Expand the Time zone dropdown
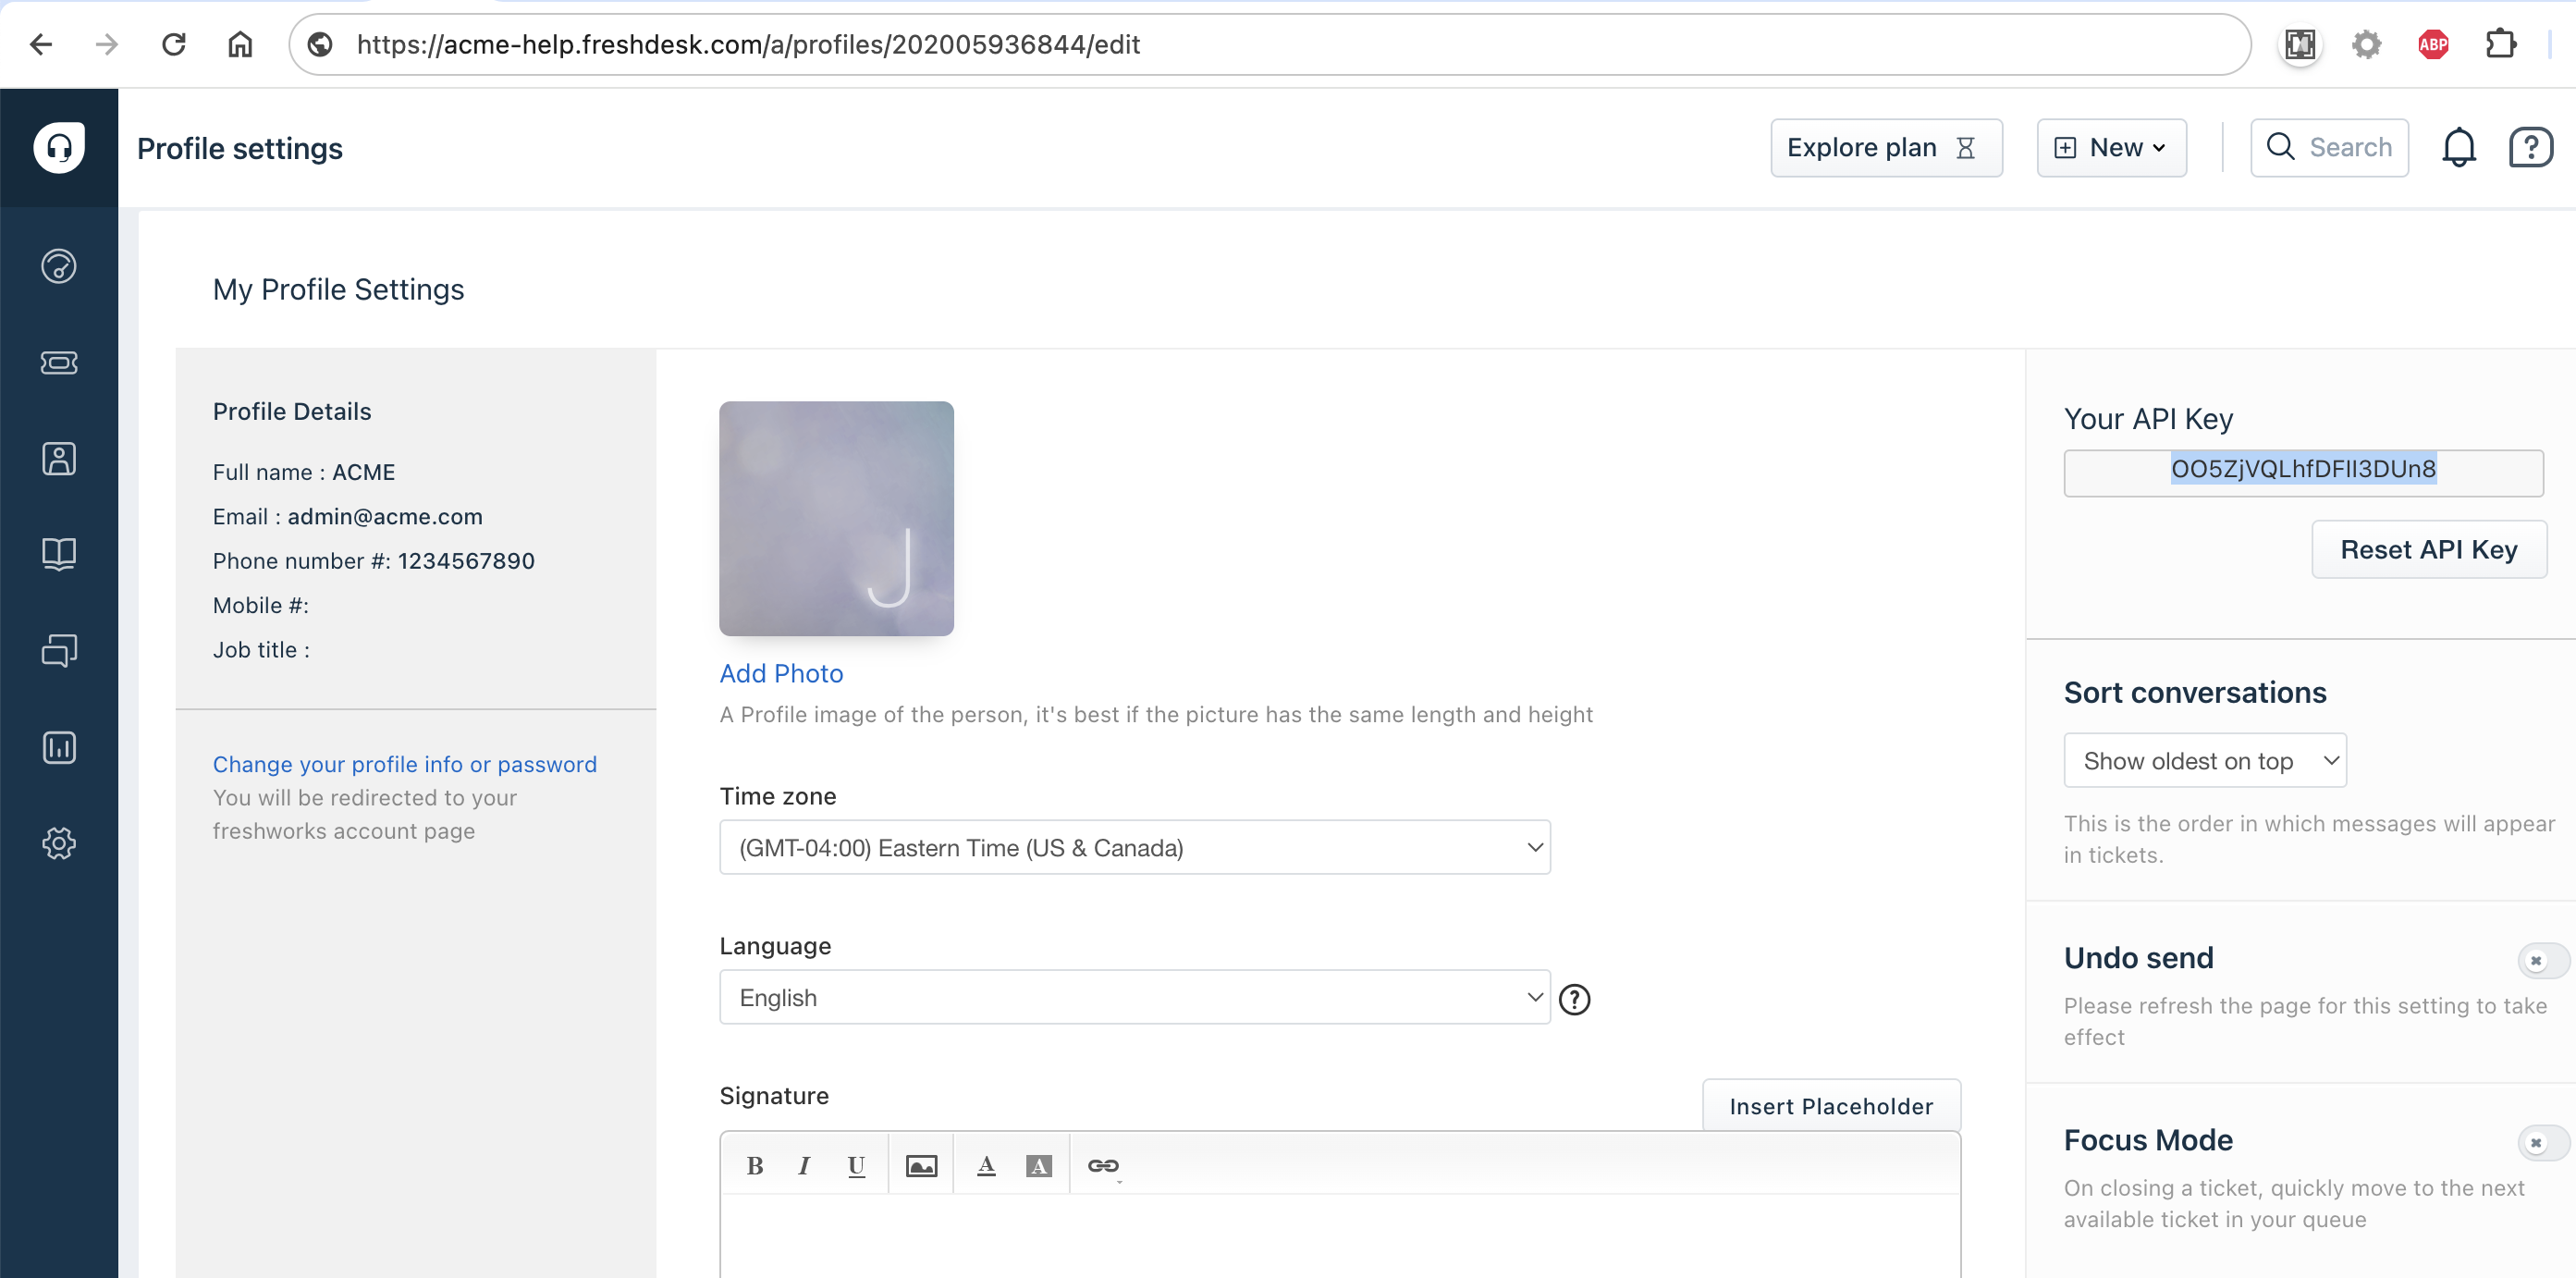 (x=1134, y=847)
